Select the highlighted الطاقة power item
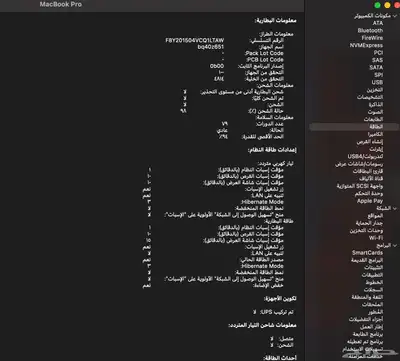 pyautogui.click(x=354, y=127)
